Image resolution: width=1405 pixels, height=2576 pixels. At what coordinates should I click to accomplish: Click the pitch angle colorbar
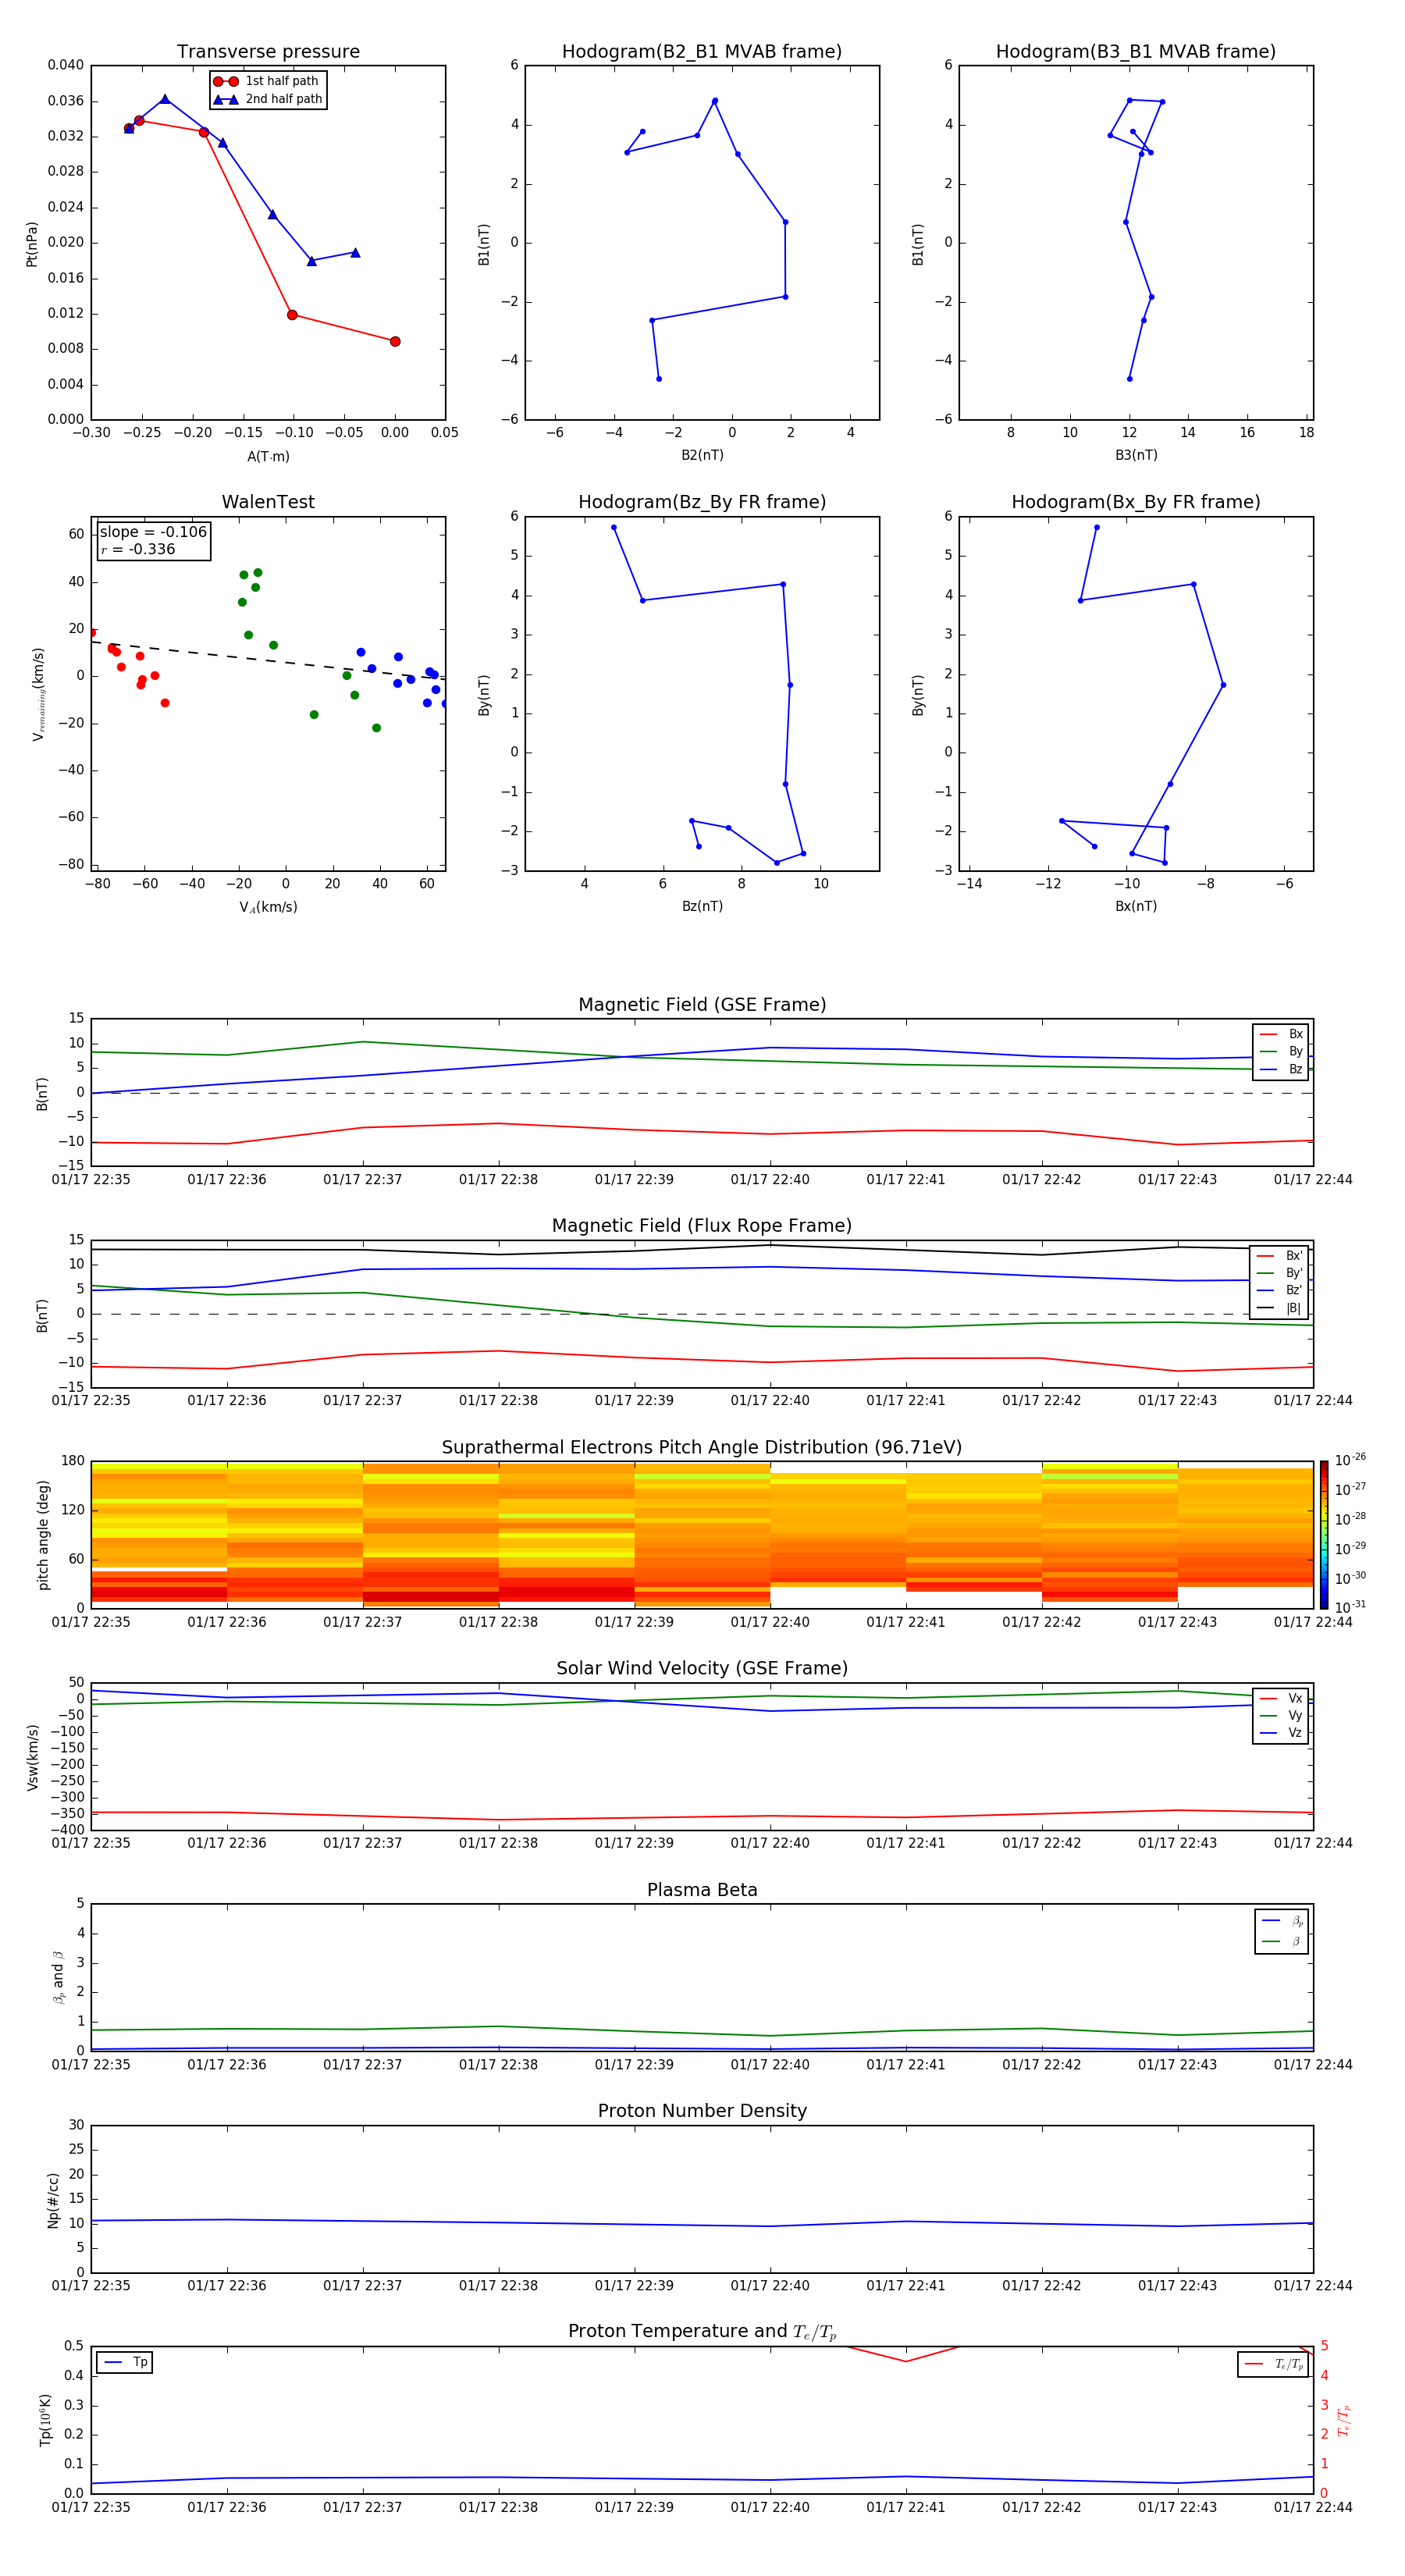click(x=1324, y=1535)
